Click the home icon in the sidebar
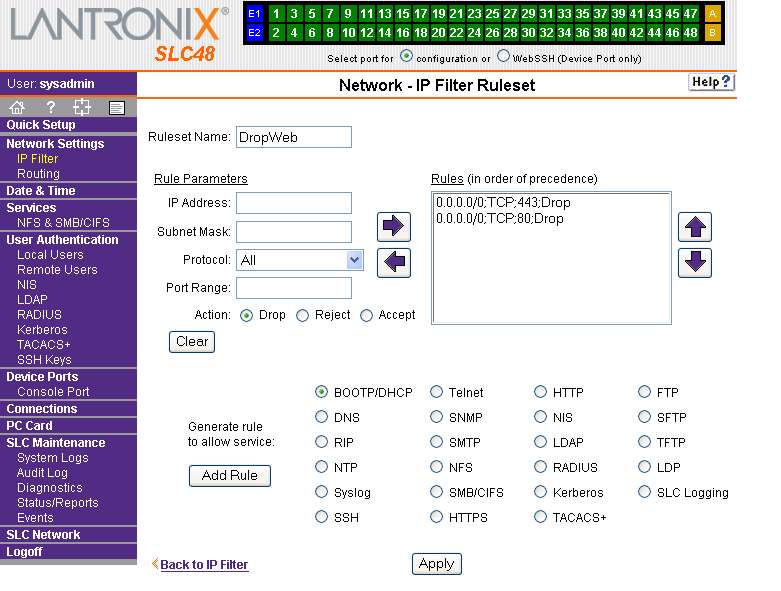The image size is (781, 591). [x=17, y=107]
